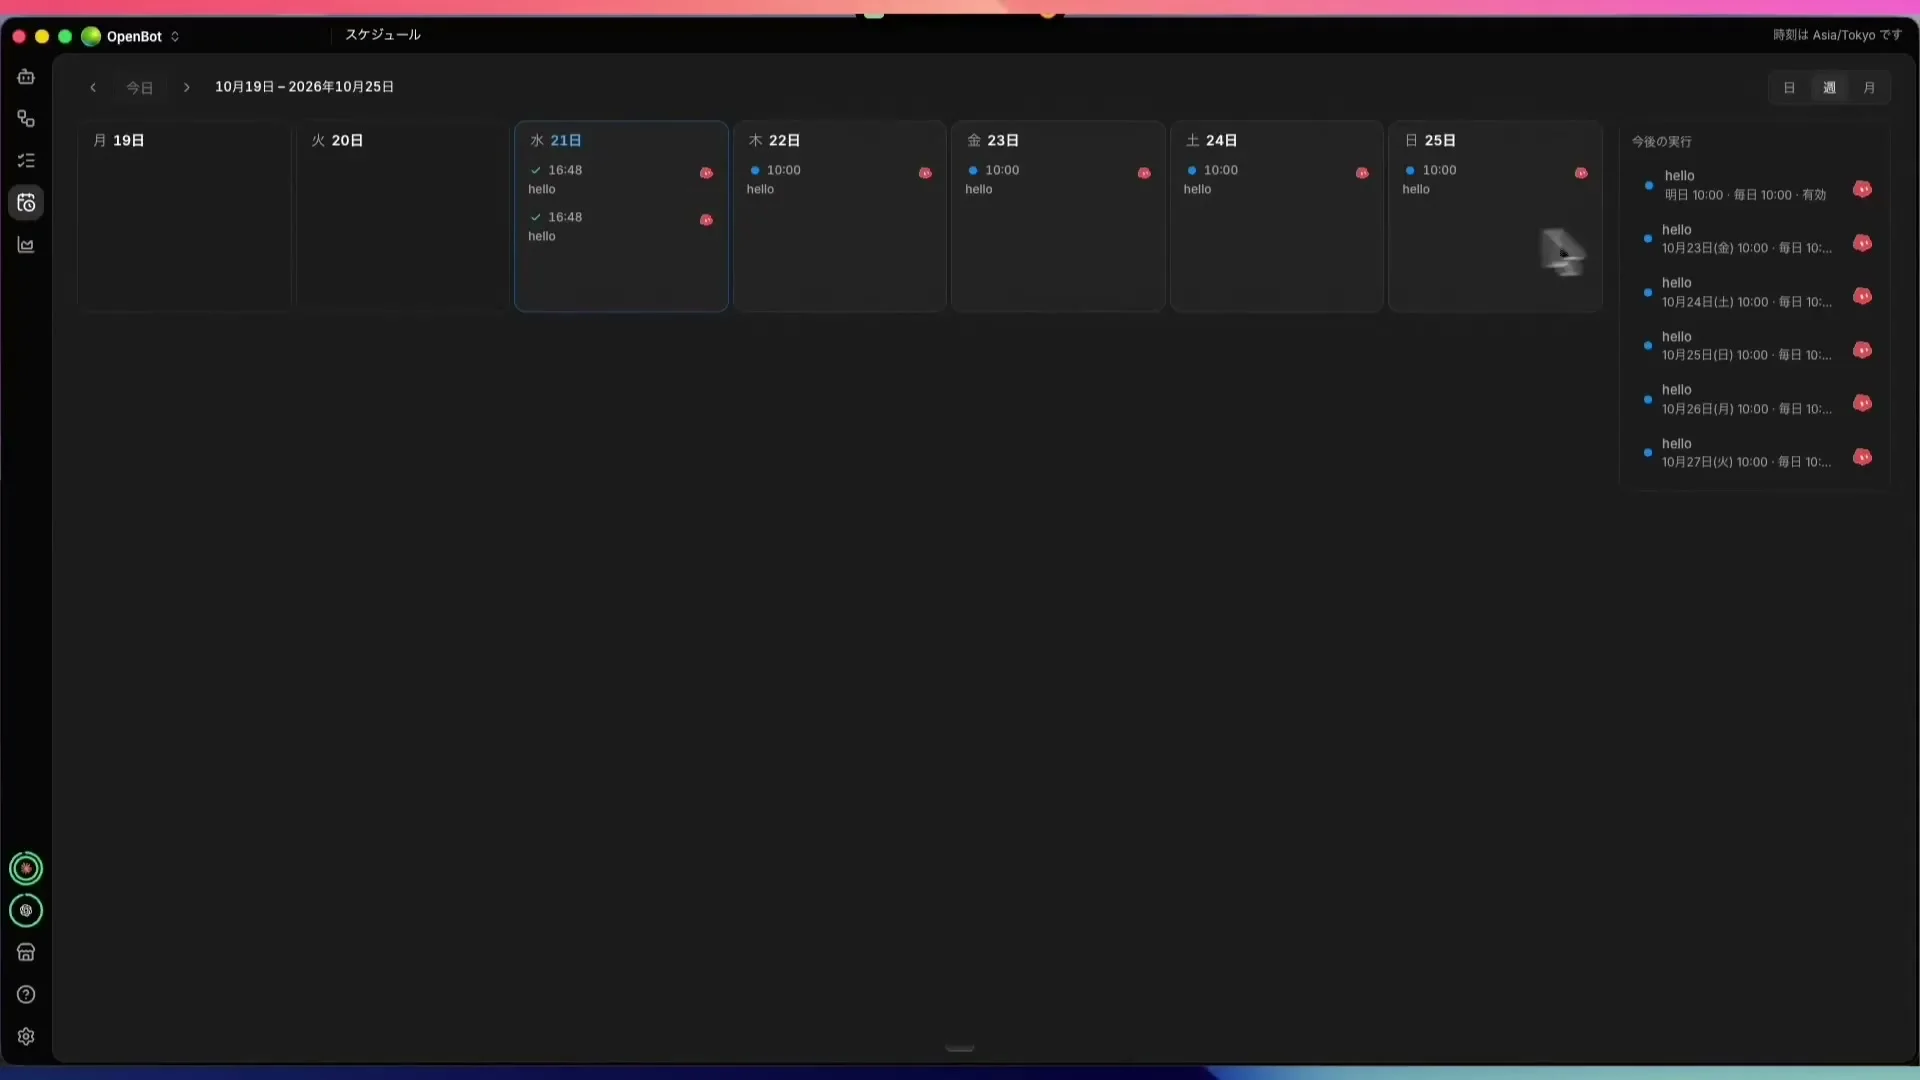
Task: Jump to today with 今日 button
Action: [140, 87]
